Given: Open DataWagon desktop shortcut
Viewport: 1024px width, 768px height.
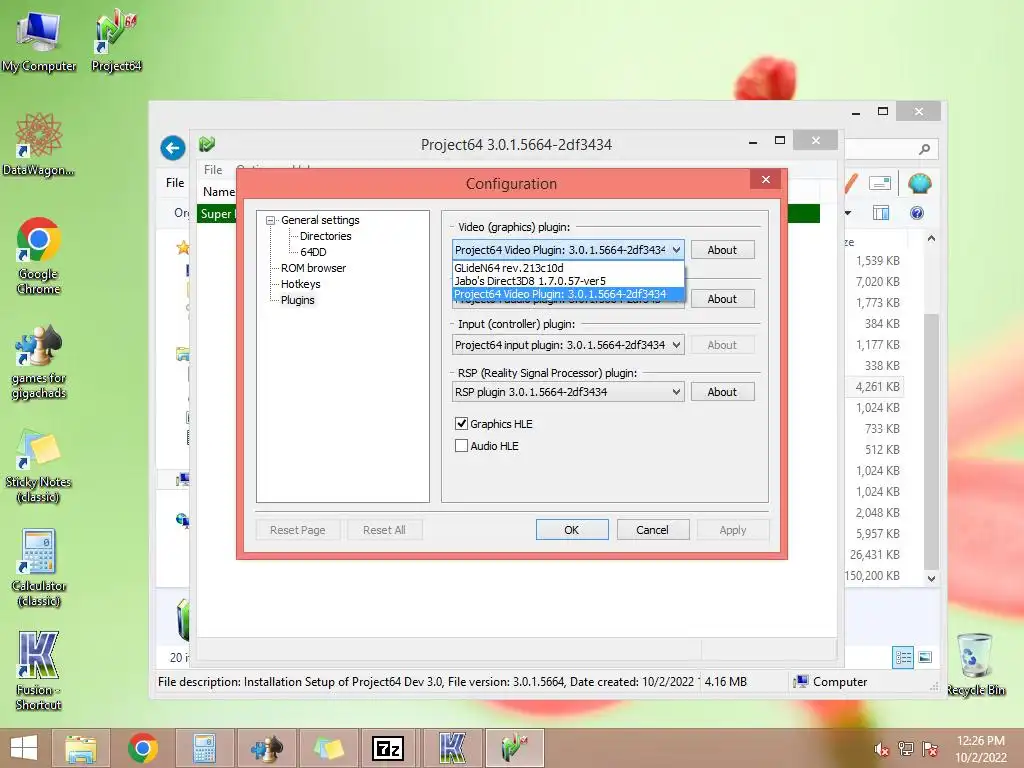Looking at the screenshot, I should click(39, 144).
